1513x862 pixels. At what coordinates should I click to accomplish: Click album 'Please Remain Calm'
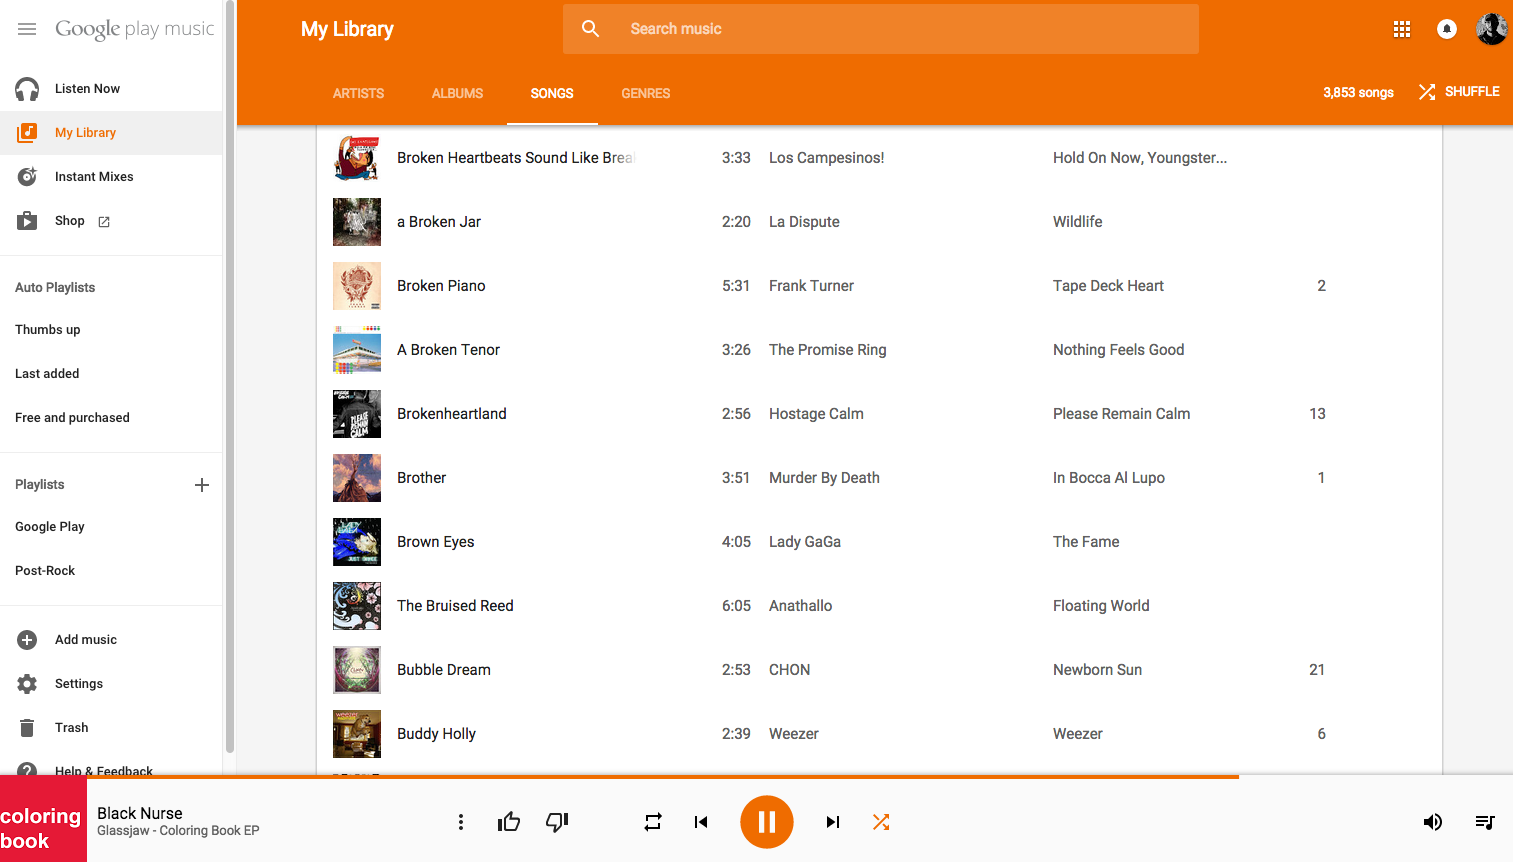1121,414
